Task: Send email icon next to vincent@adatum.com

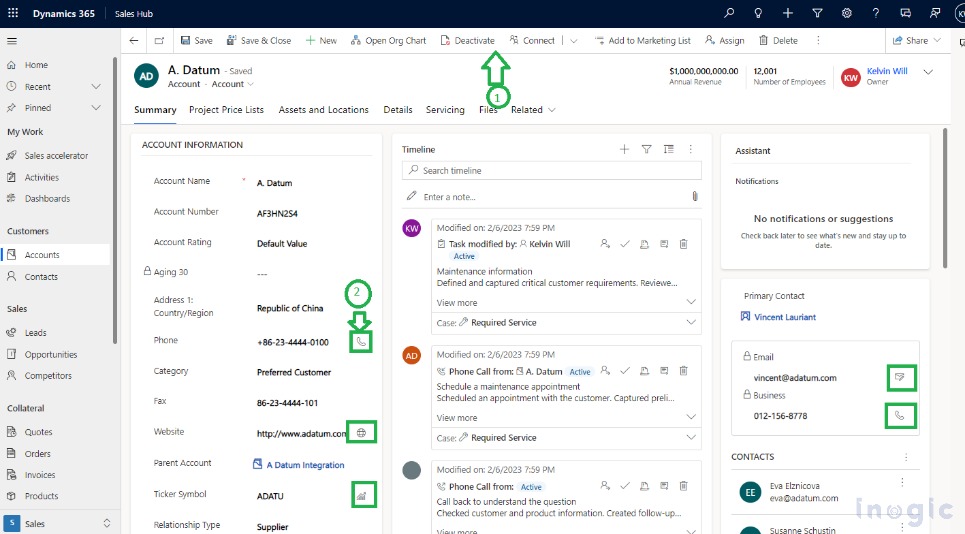Action: (x=900, y=377)
